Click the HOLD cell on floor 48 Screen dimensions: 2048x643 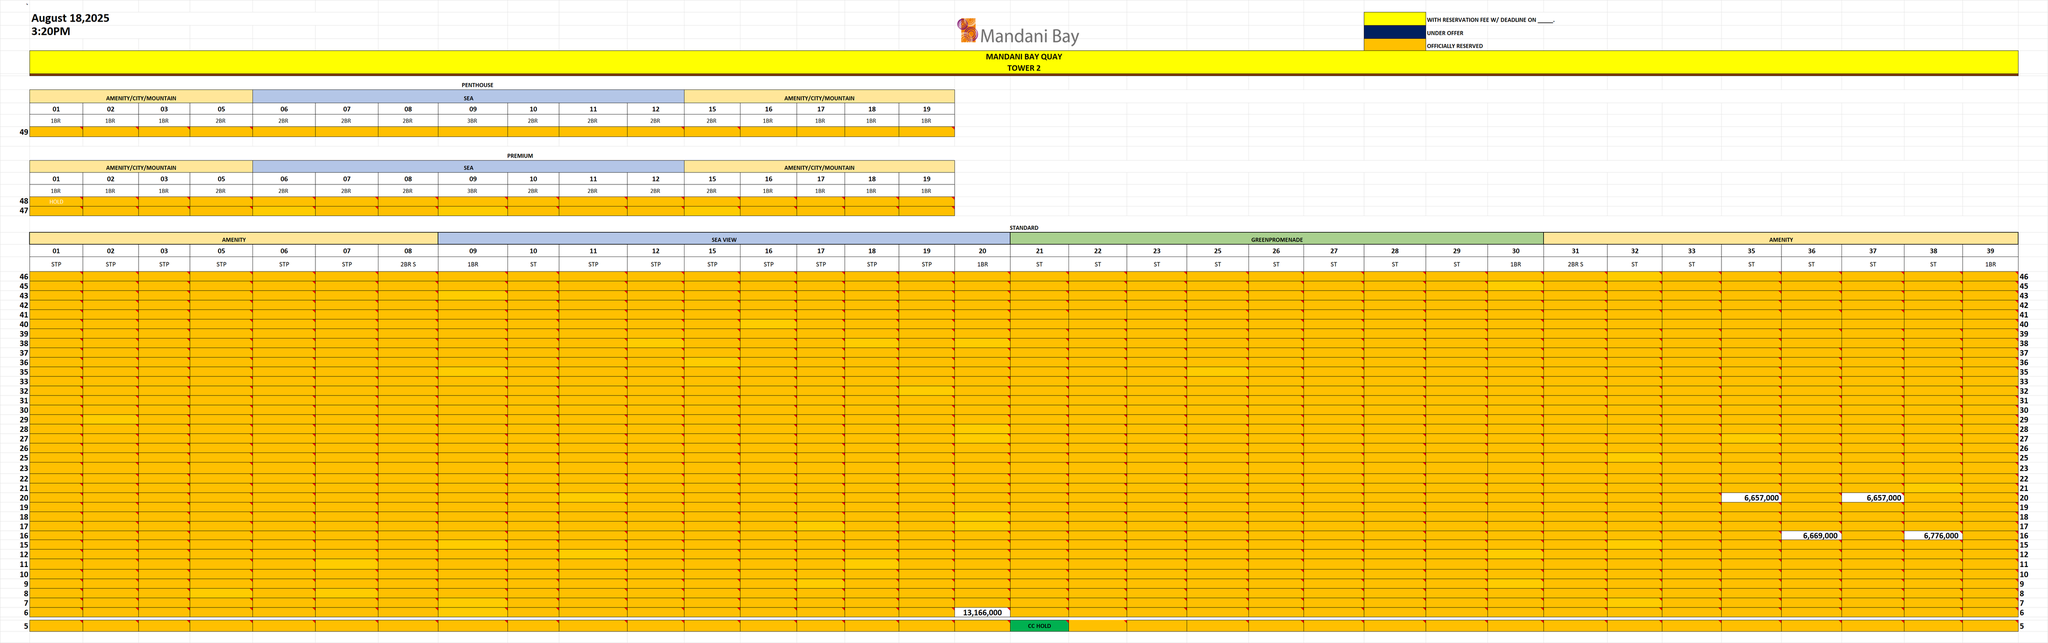pos(56,201)
